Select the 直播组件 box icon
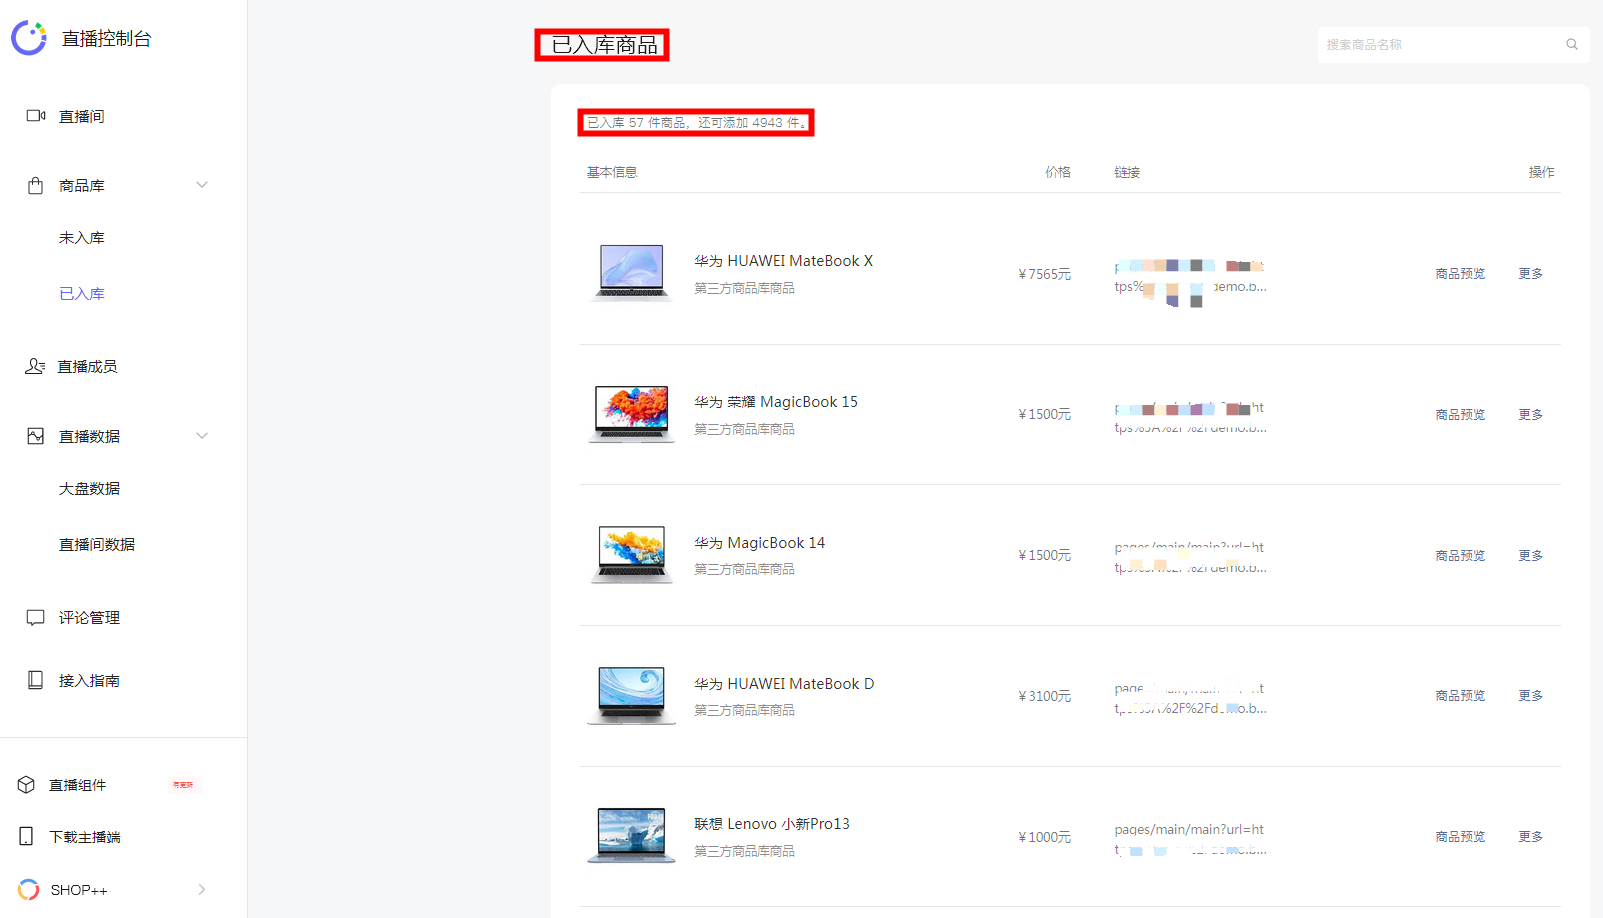1603x918 pixels. pyautogui.click(x=27, y=784)
